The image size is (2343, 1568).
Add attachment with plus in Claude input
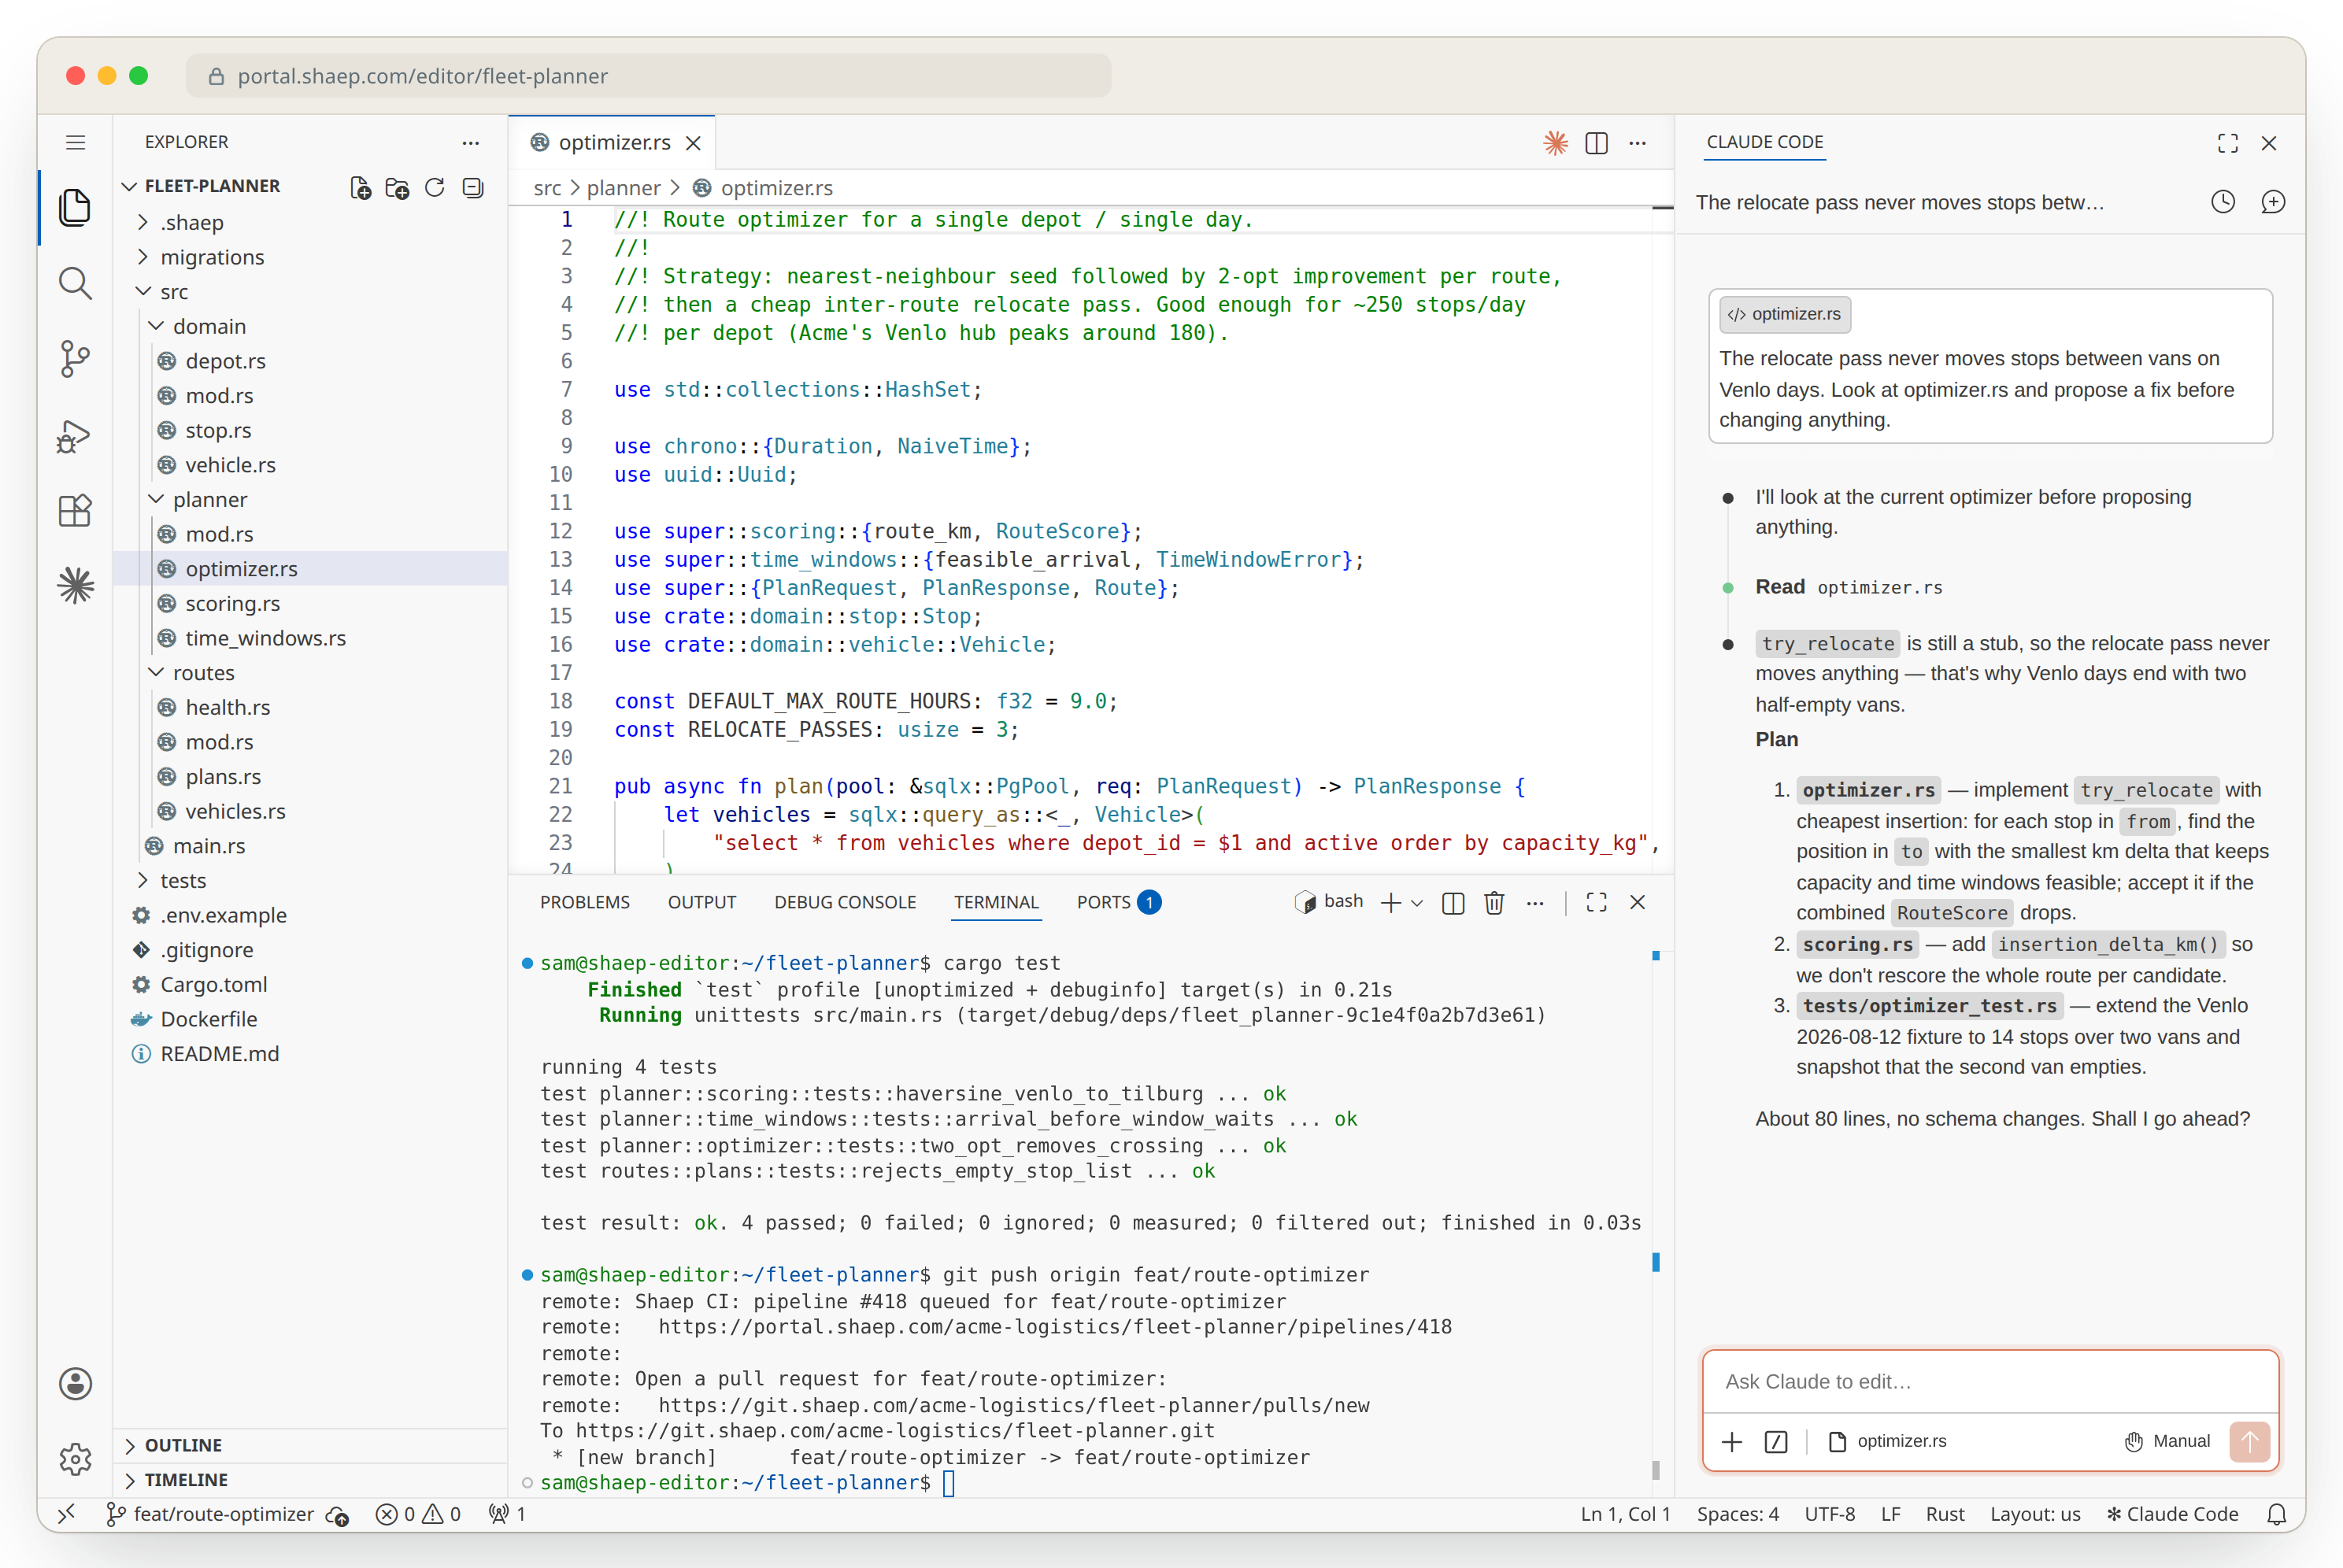pos(1732,1441)
